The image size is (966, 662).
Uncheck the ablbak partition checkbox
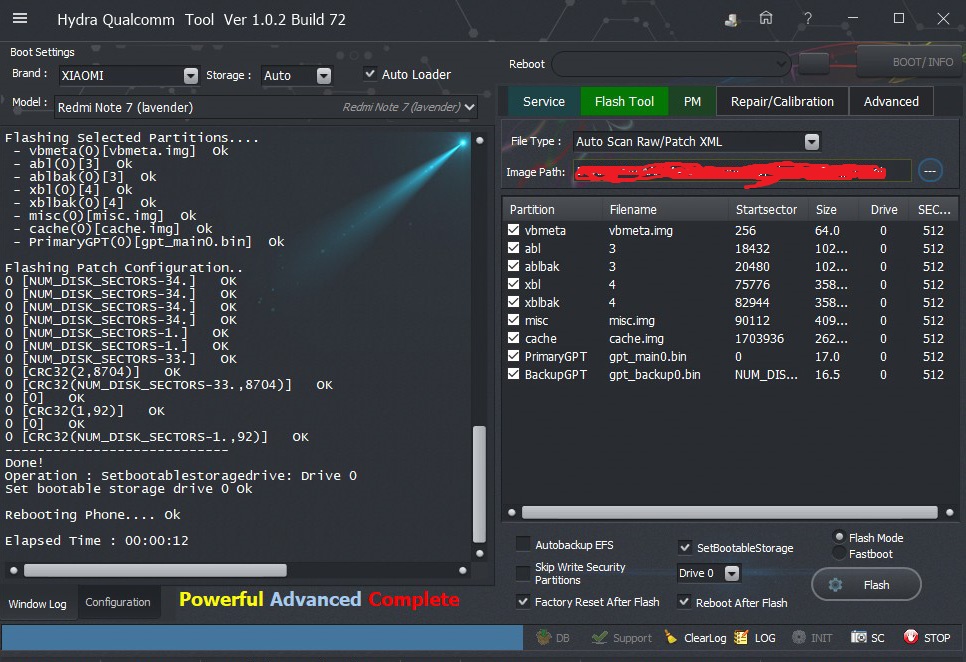[x=513, y=265]
